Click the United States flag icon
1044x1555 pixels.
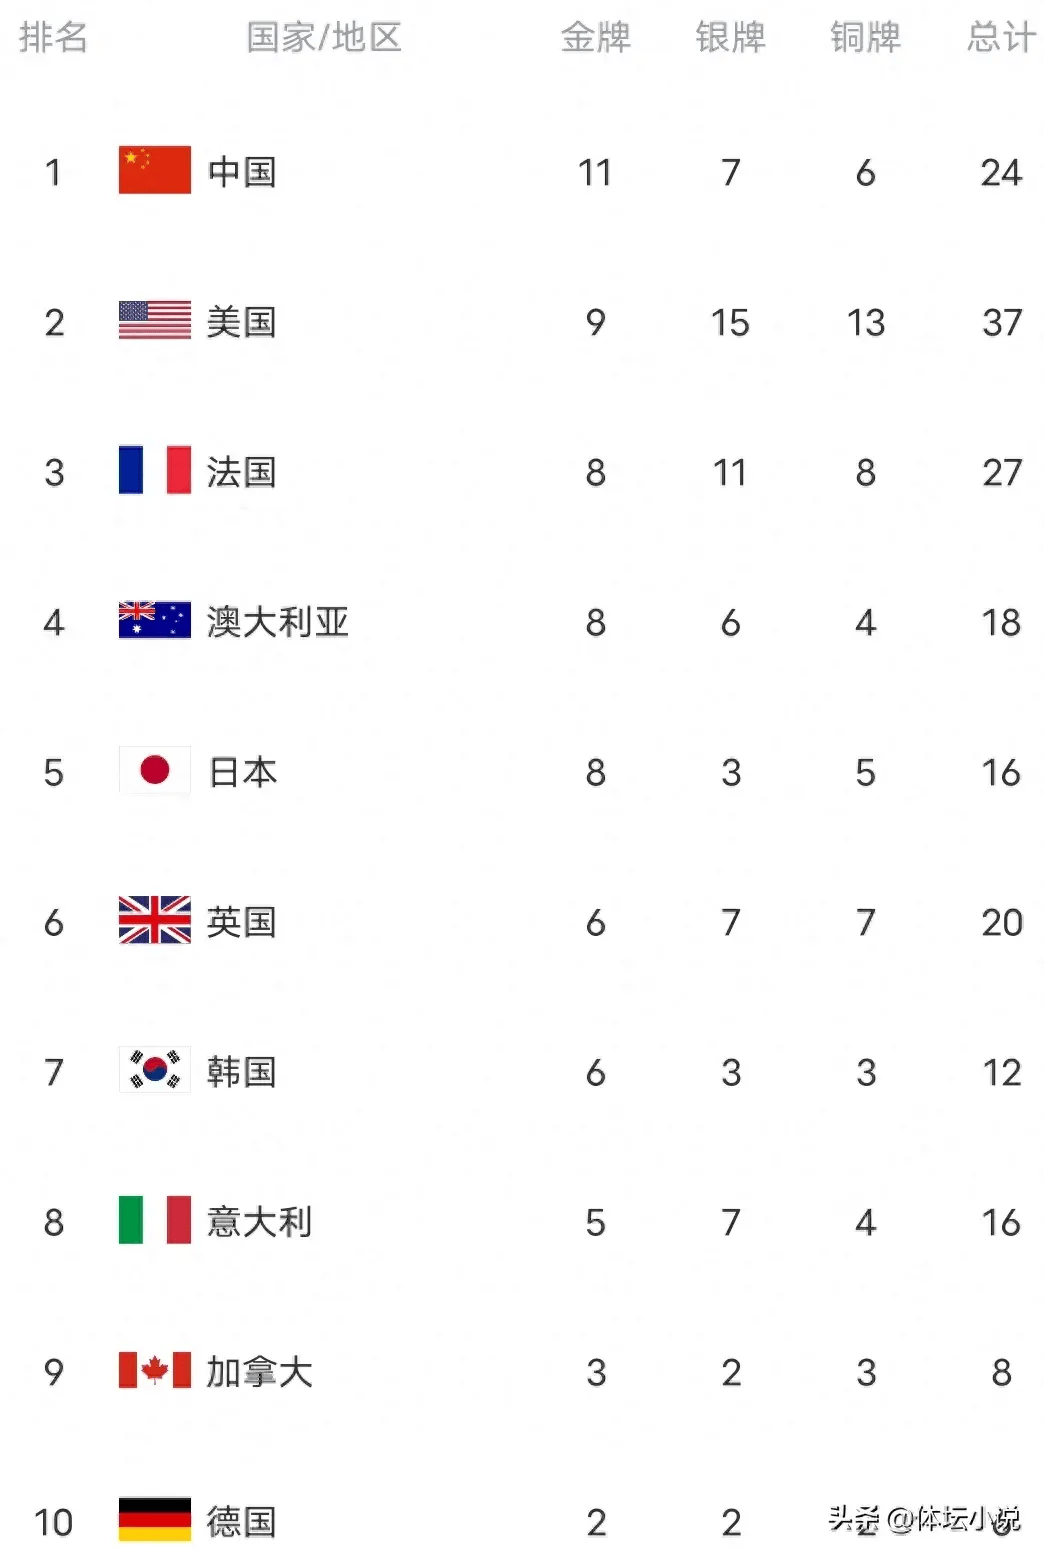tap(154, 320)
